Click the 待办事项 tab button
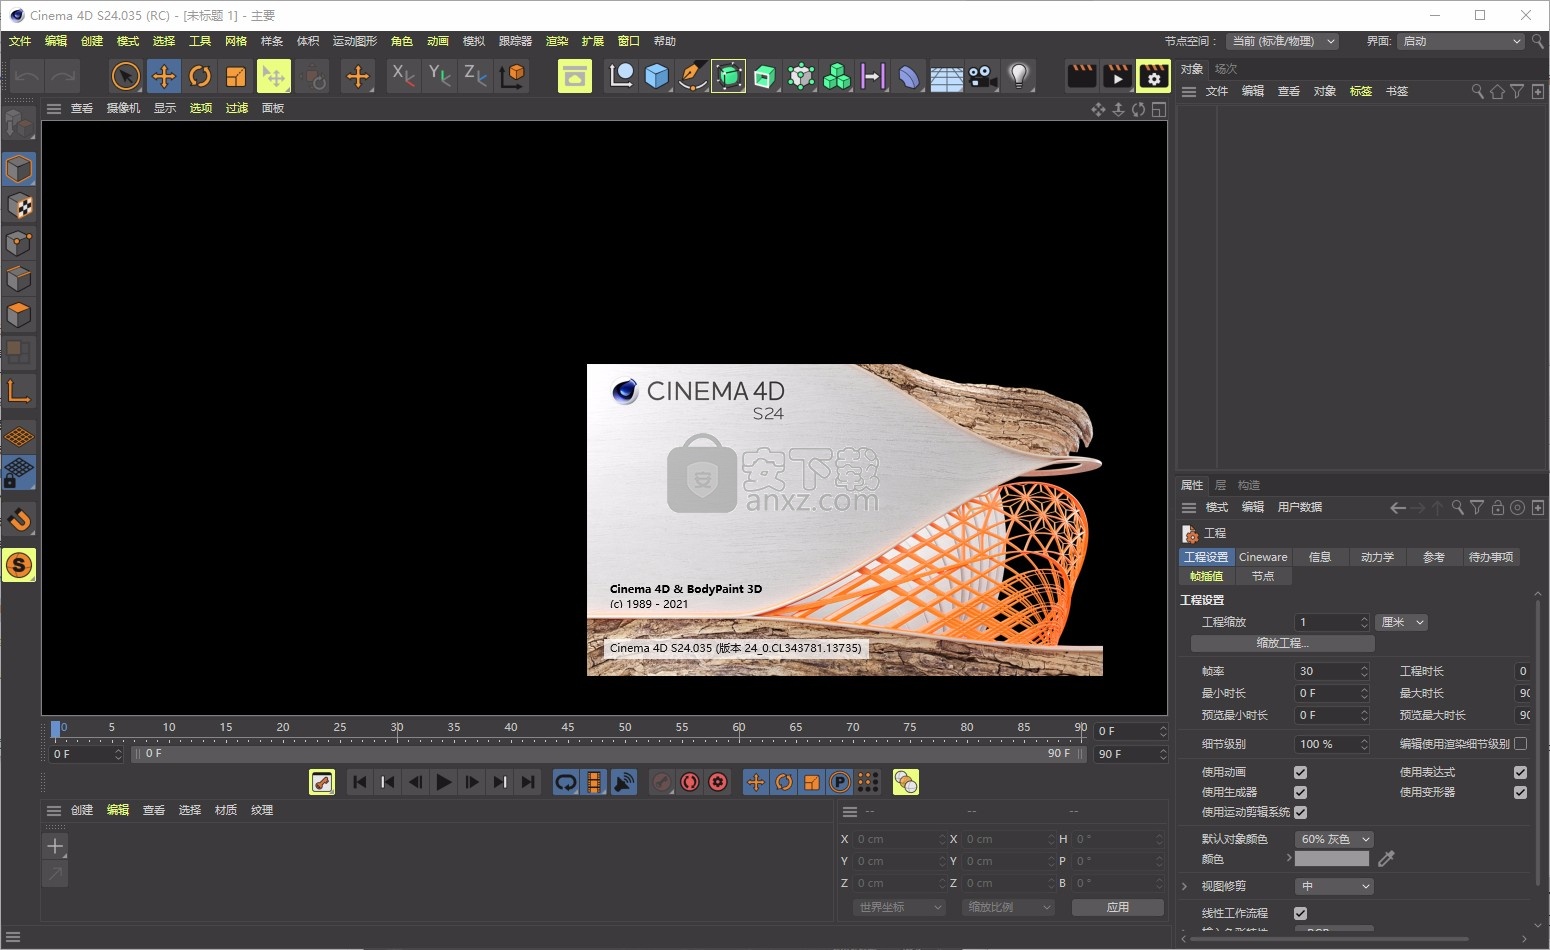Screen dimensions: 1550x950 click(1491, 557)
